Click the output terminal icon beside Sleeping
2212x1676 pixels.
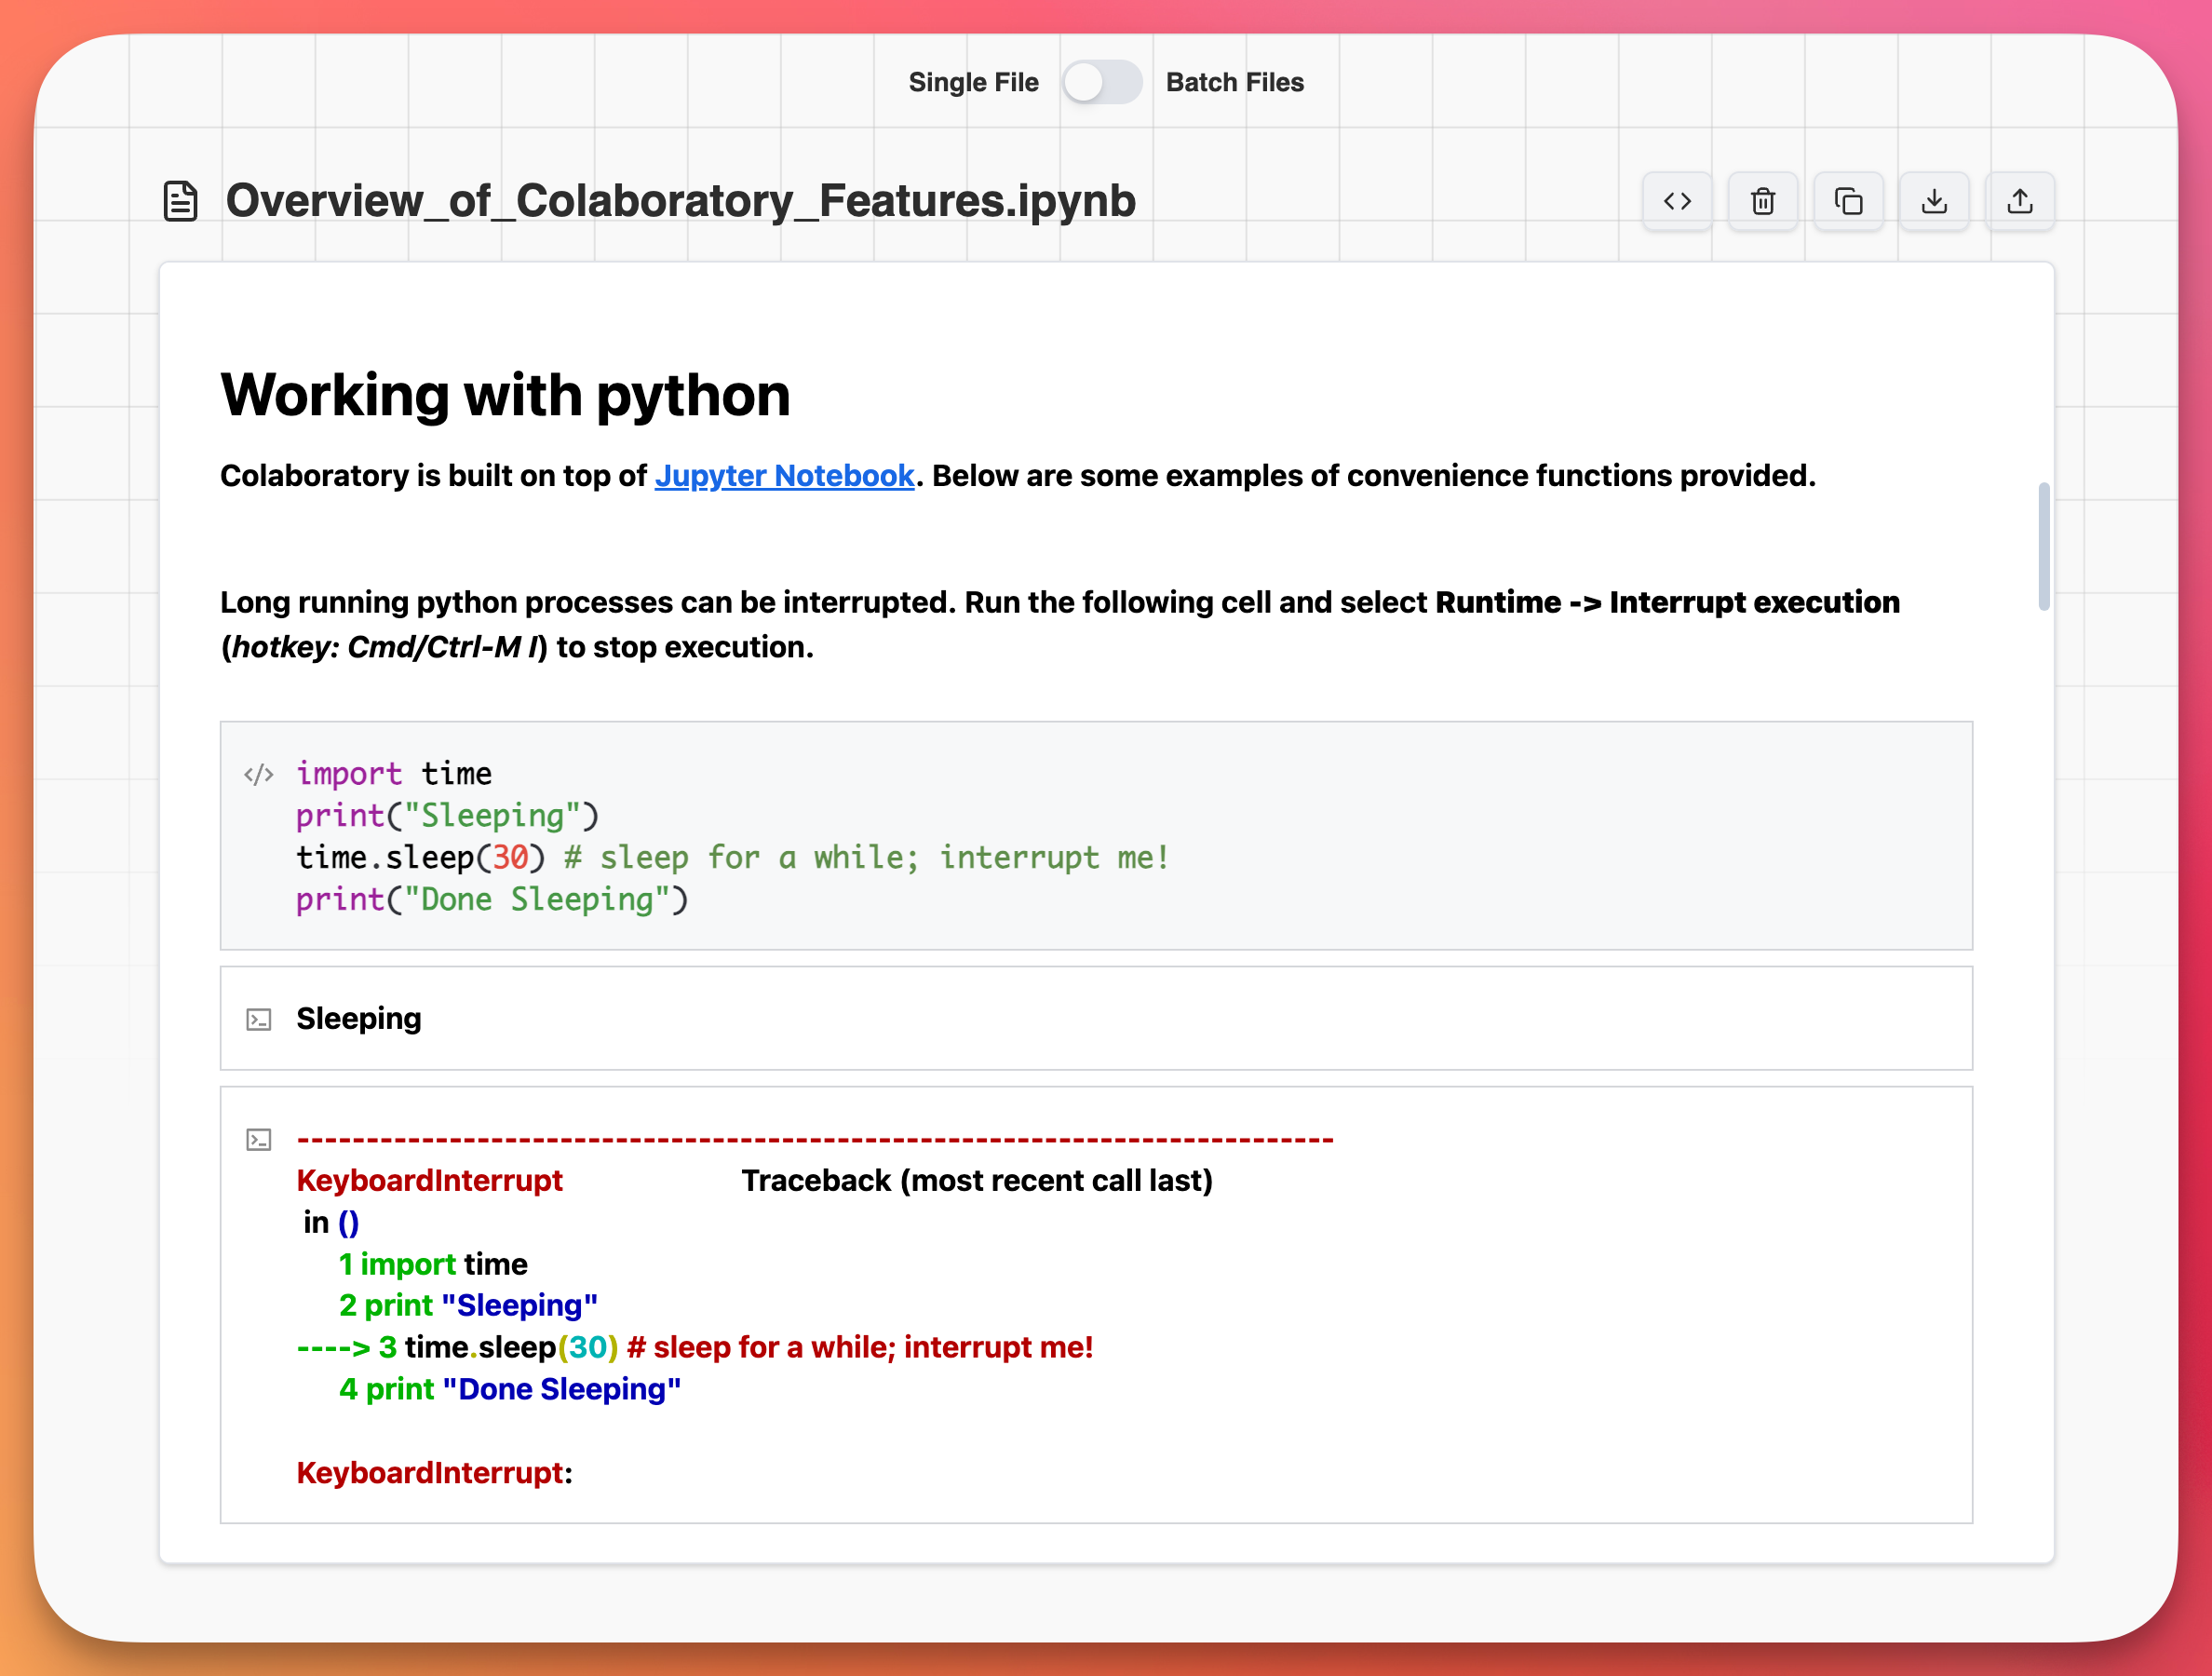point(258,1019)
